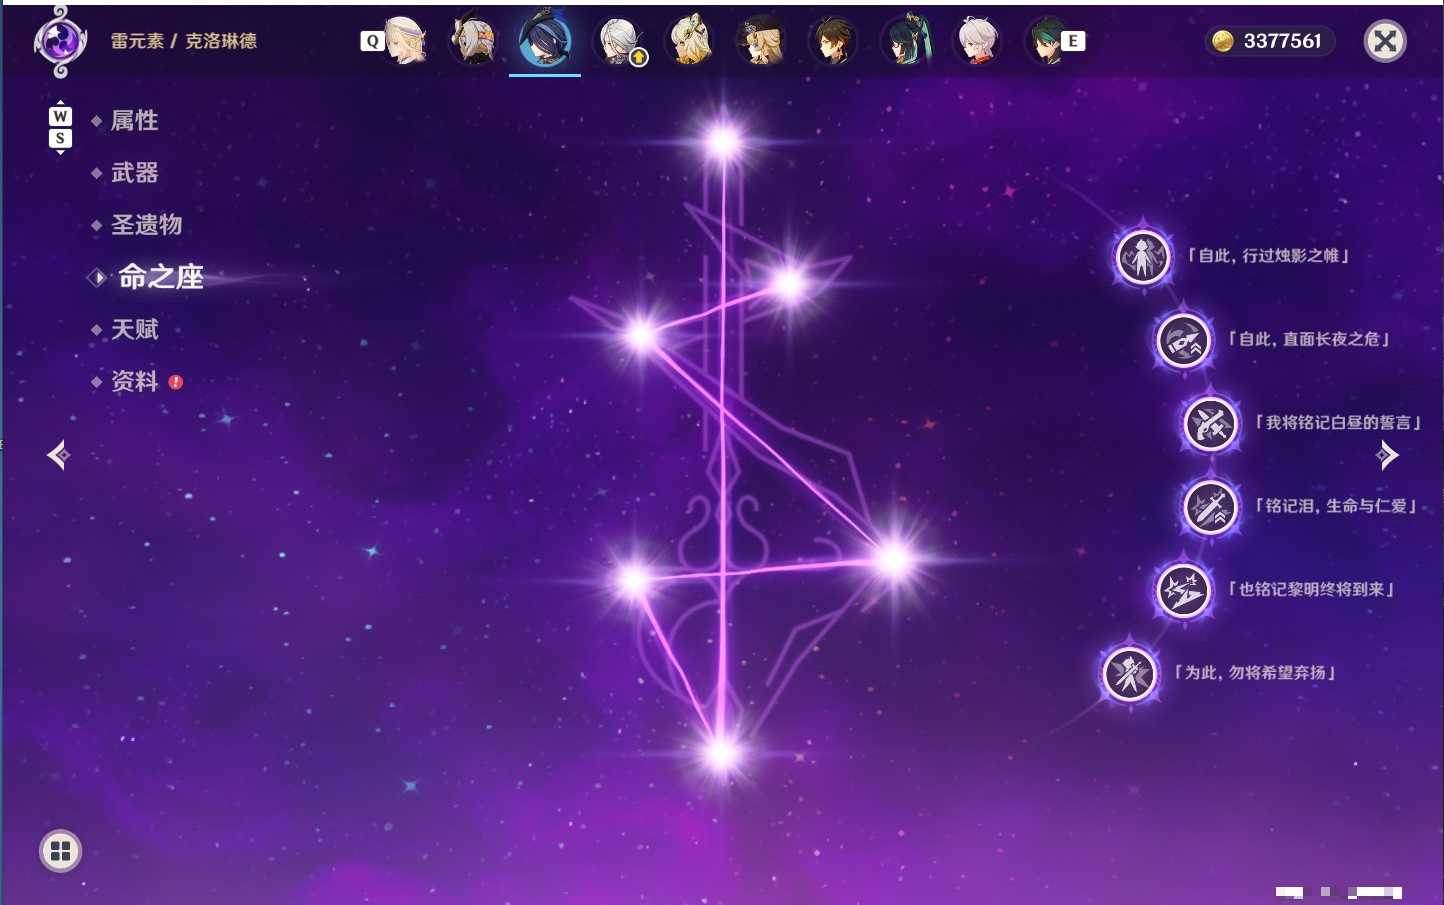Open the 「我将铭记白昼的誓言」 constellation icon

pos(1210,424)
